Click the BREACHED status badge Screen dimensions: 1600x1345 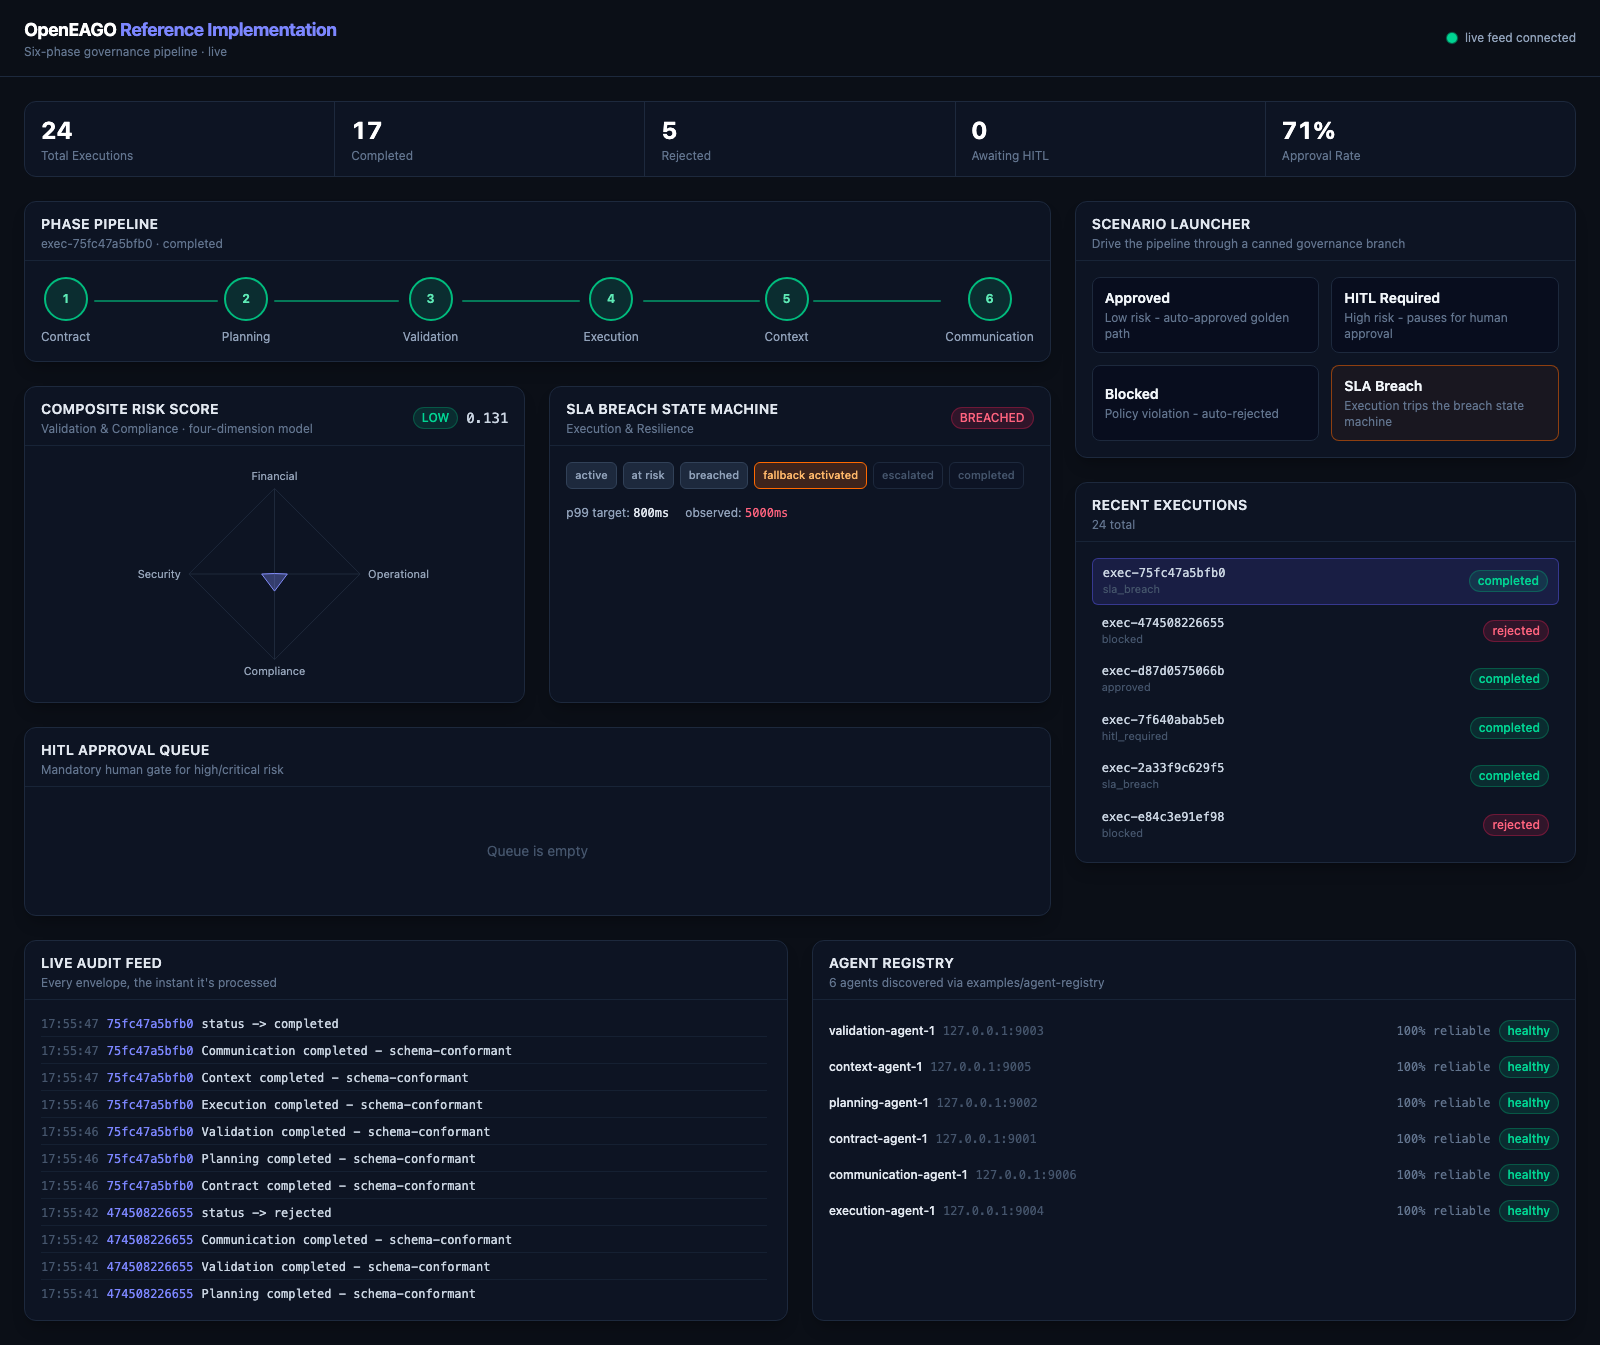coord(992,418)
